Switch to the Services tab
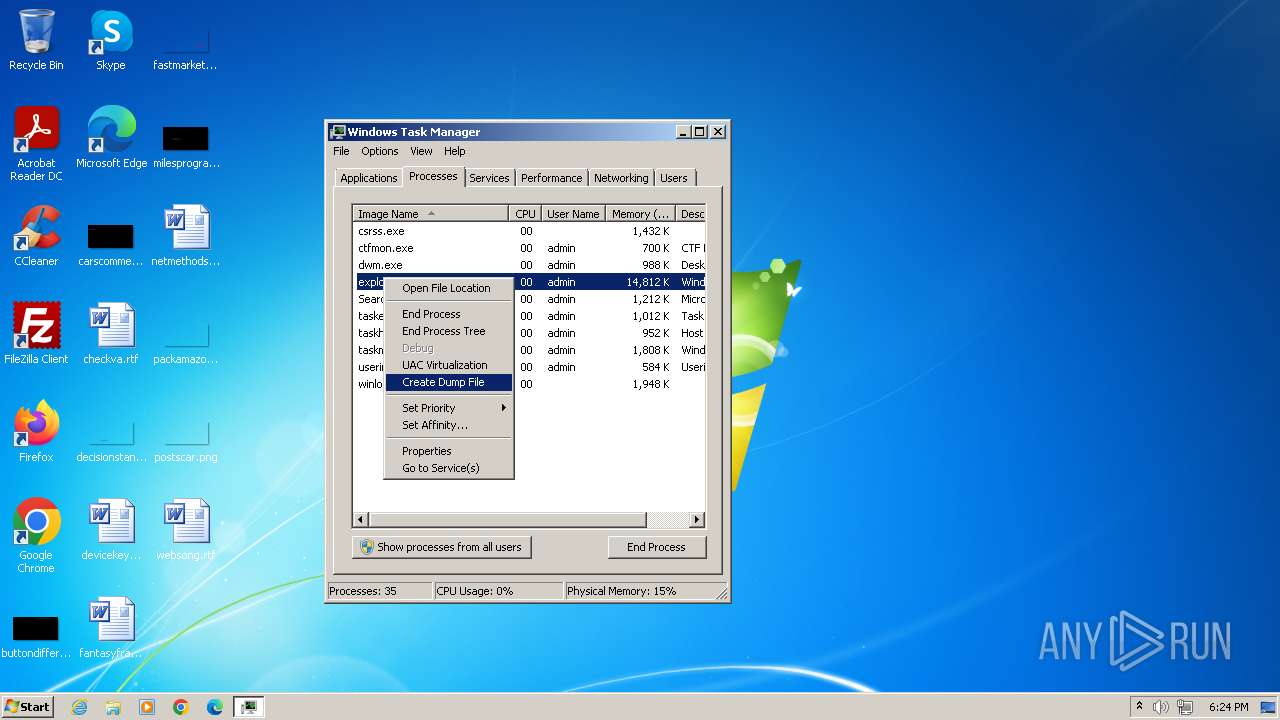This screenshot has width=1280, height=720. pos(489,178)
